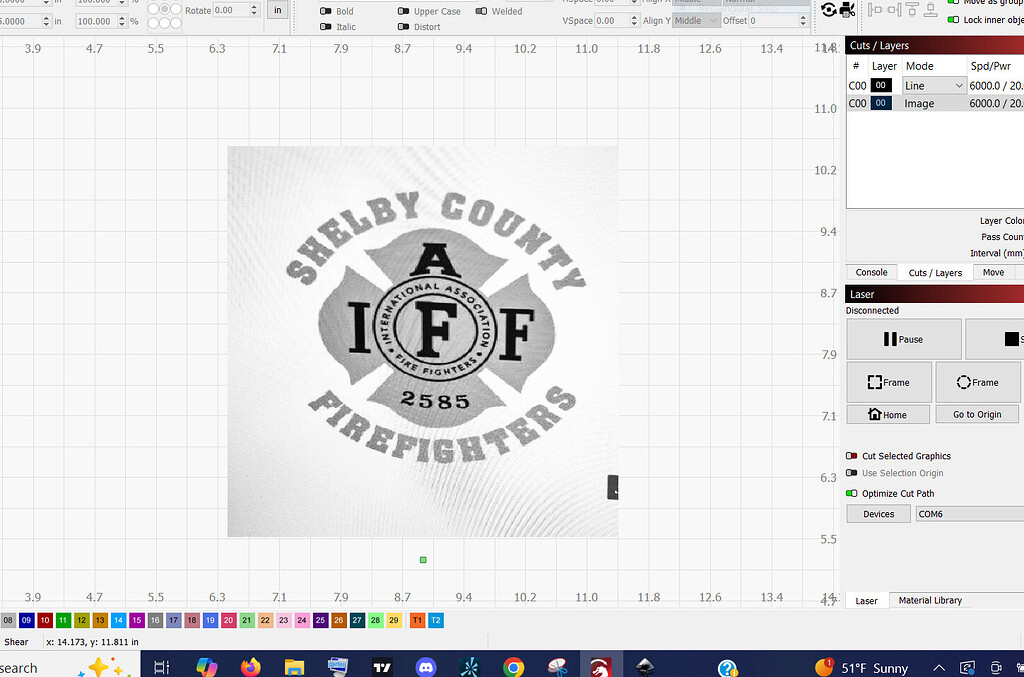Toggle Cut Selected Graphics switch
Screen dimensions: 1024x677
(852, 456)
